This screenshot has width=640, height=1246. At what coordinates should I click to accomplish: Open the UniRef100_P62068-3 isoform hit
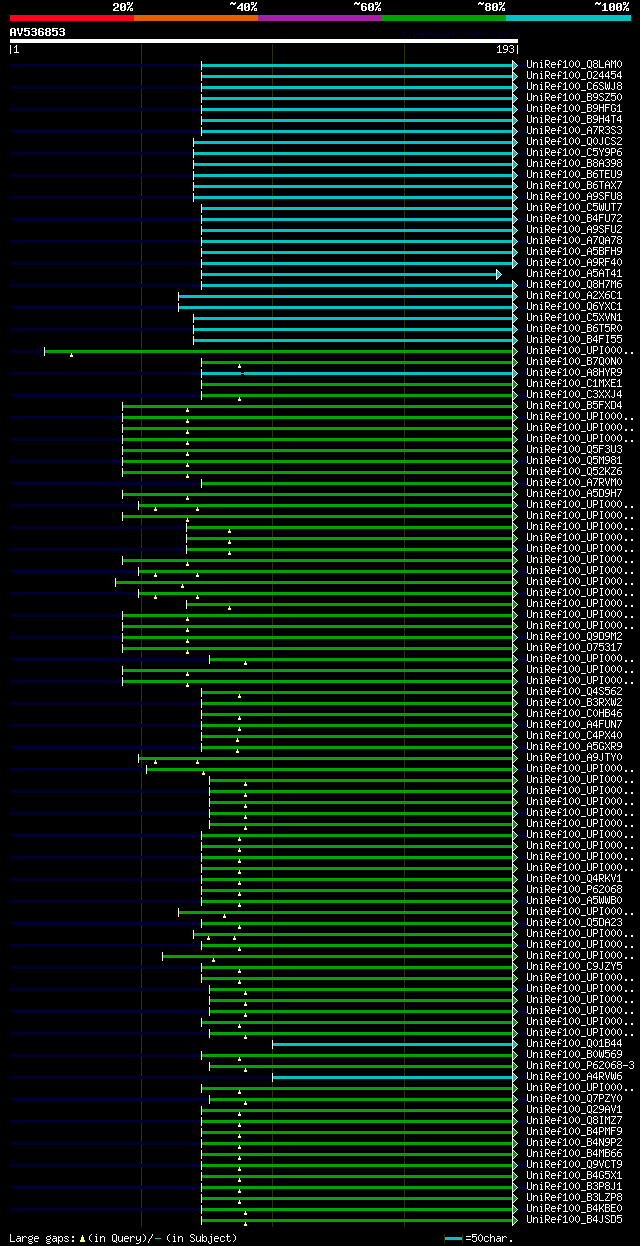pos(580,1065)
